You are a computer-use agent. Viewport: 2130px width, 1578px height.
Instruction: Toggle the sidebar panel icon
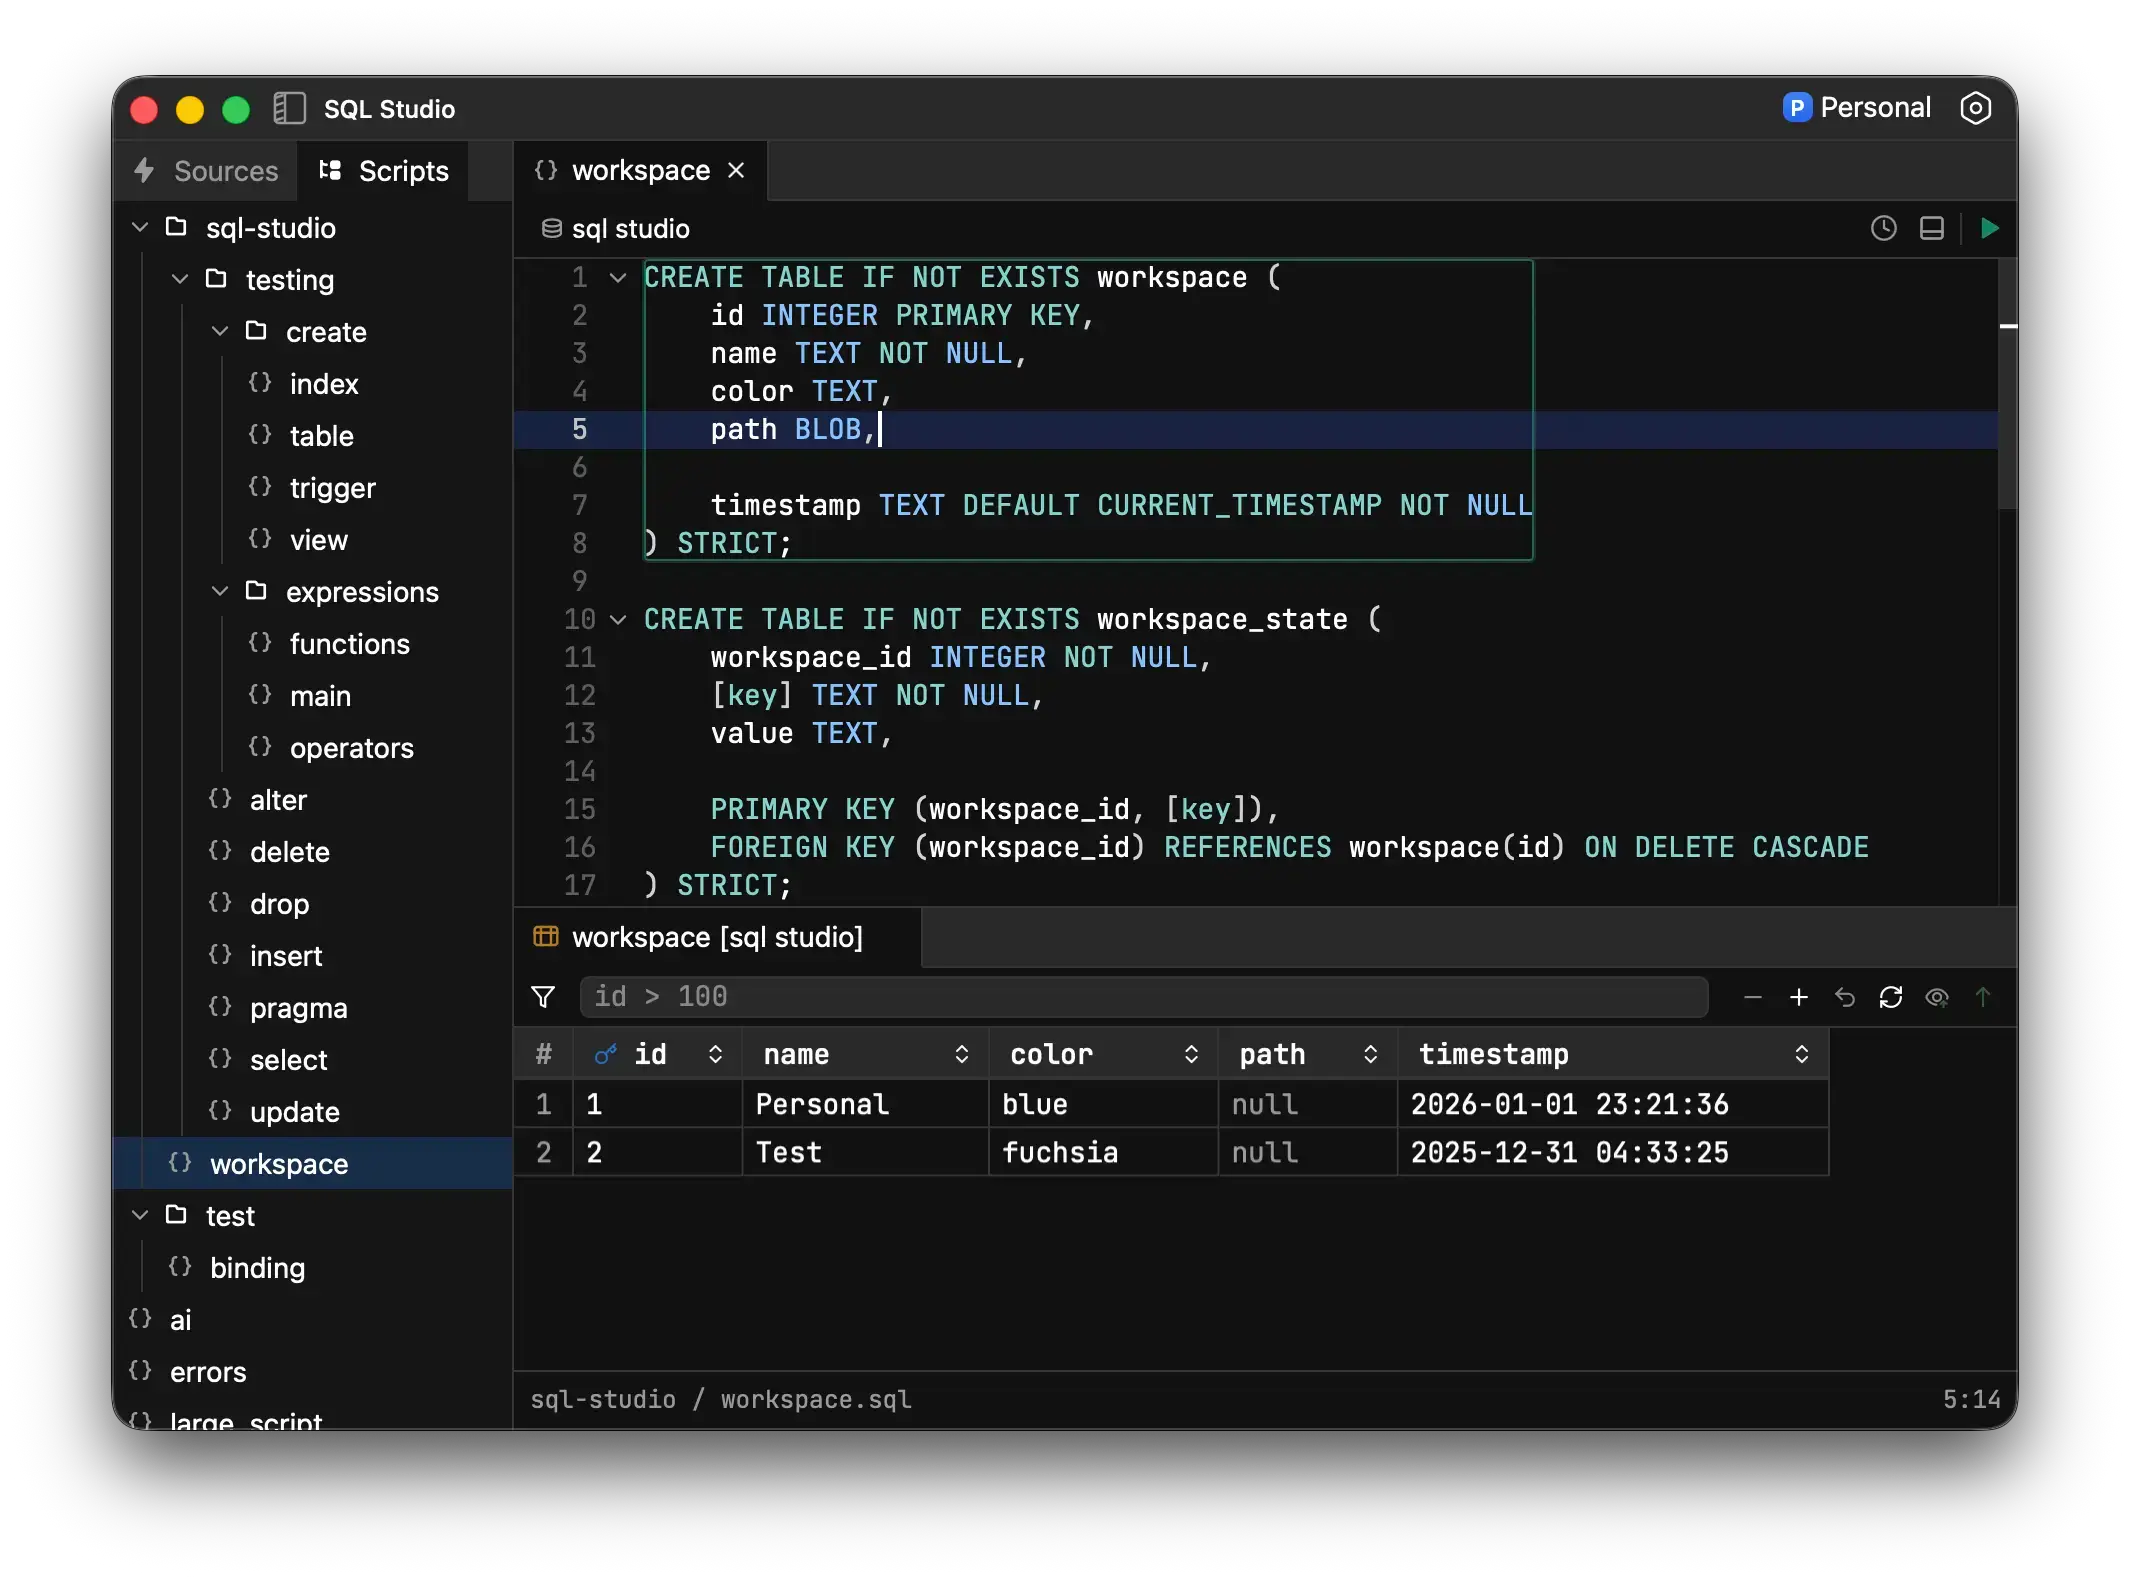[x=289, y=108]
